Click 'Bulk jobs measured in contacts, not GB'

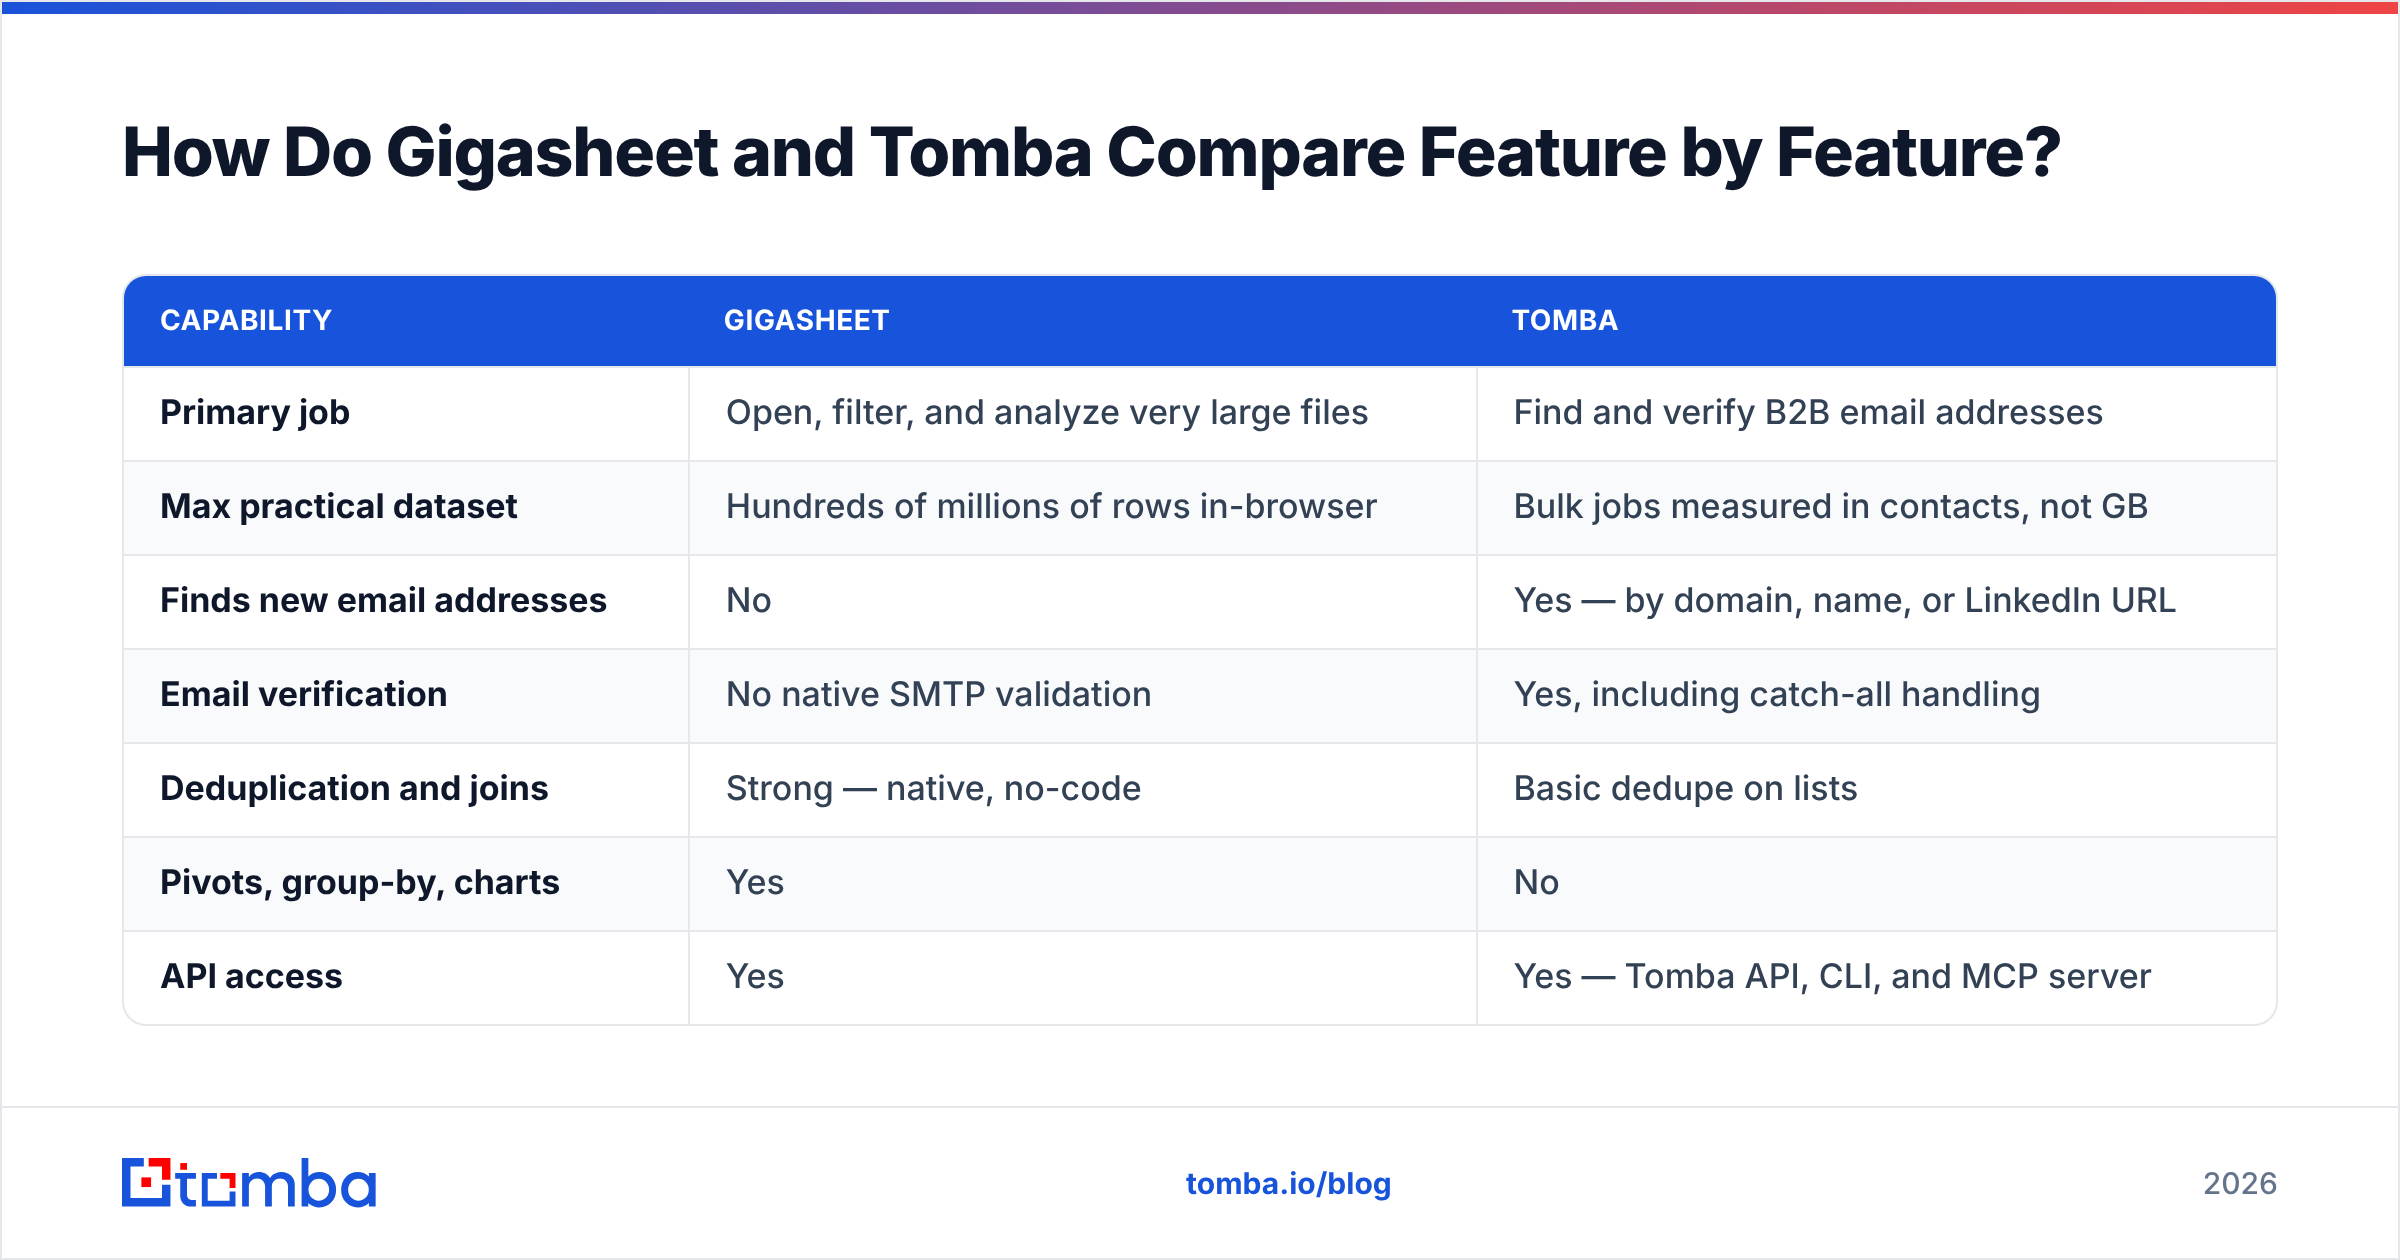click(1831, 507)
